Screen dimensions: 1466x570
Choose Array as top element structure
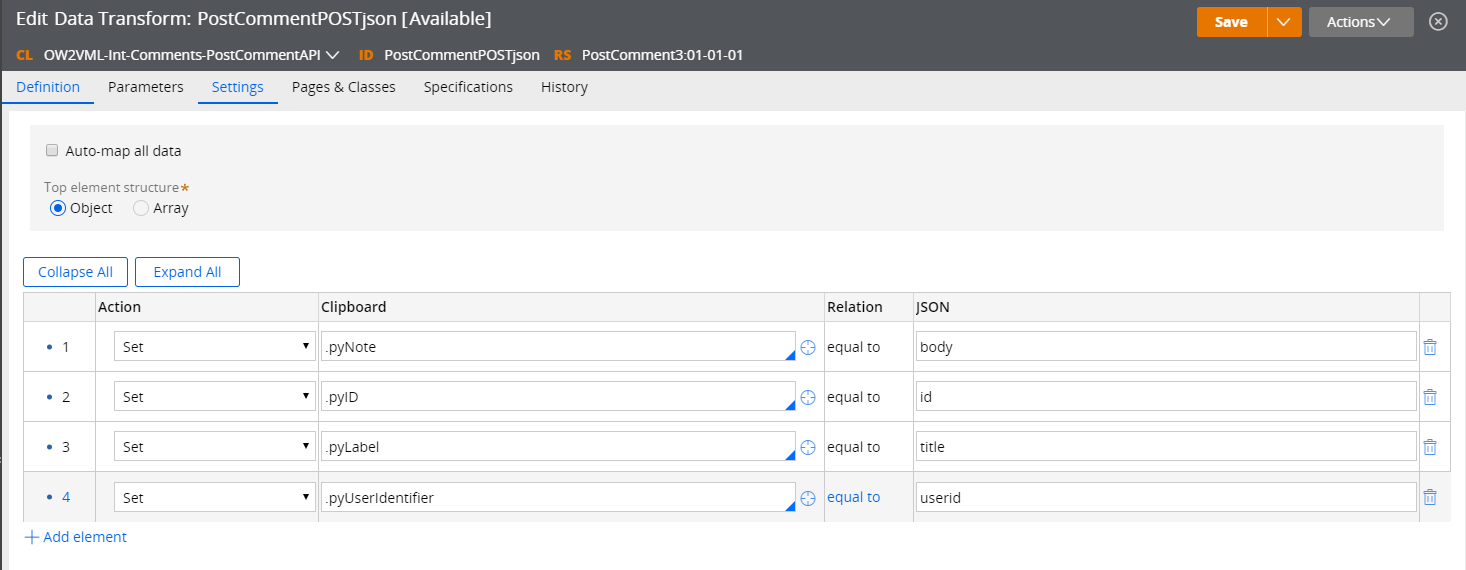[141, 208]
